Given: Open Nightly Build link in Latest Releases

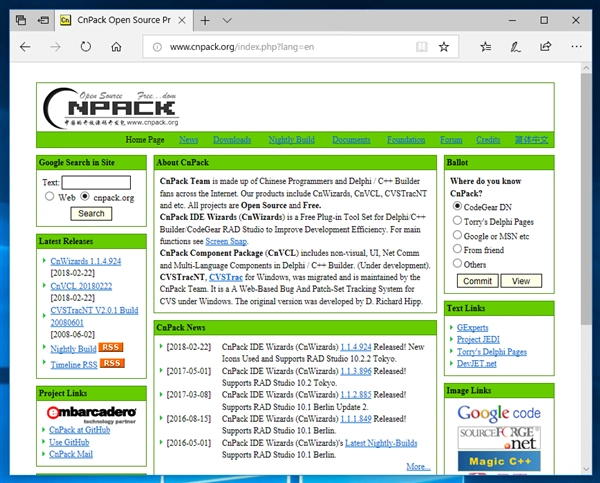Looking at the screenshot, I should tap(73, 349).
